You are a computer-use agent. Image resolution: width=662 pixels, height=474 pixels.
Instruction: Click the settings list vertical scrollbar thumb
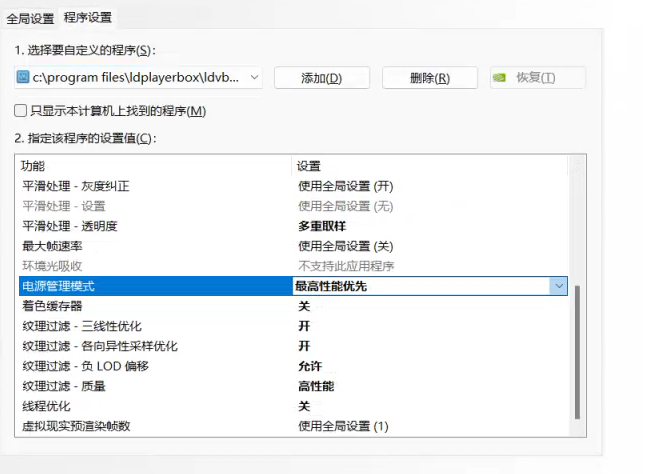tap(575, 352)
